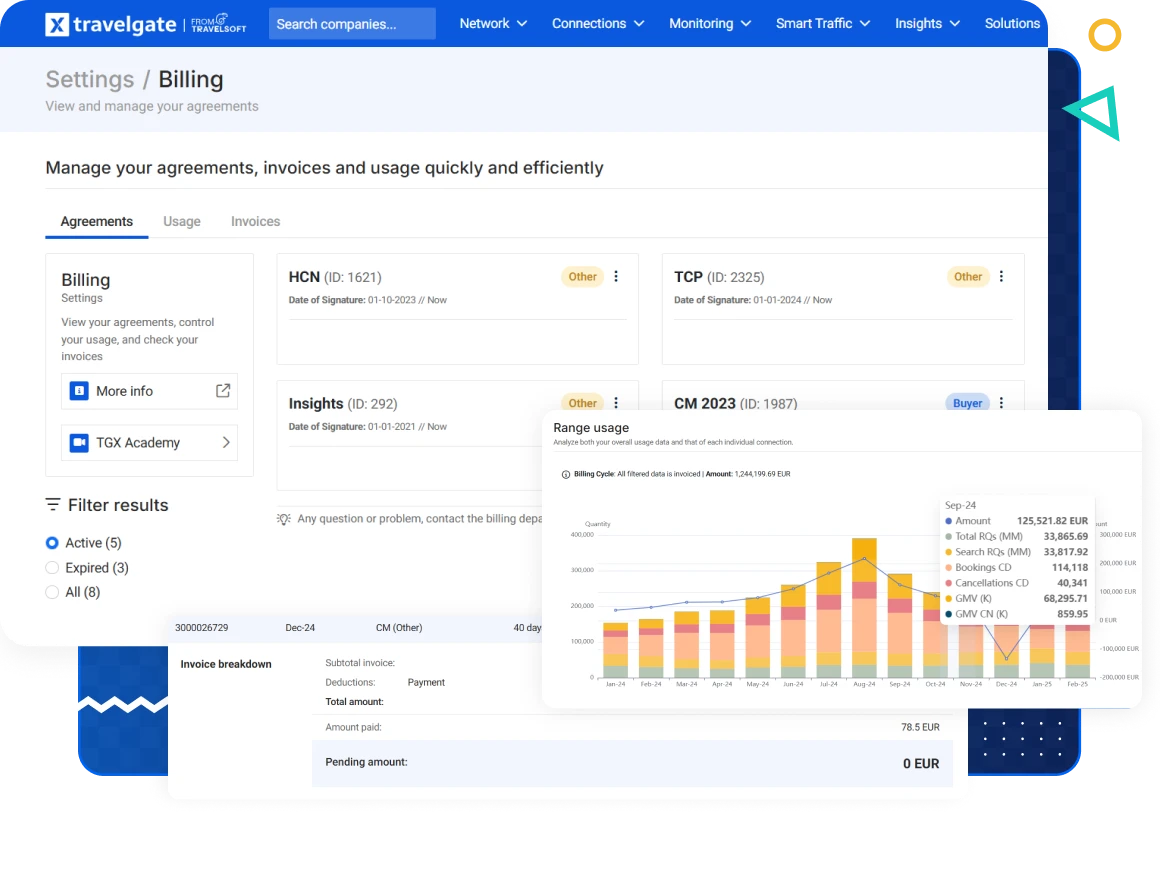
Task: Click invoice number 3000026729
Action: (201, 628)
